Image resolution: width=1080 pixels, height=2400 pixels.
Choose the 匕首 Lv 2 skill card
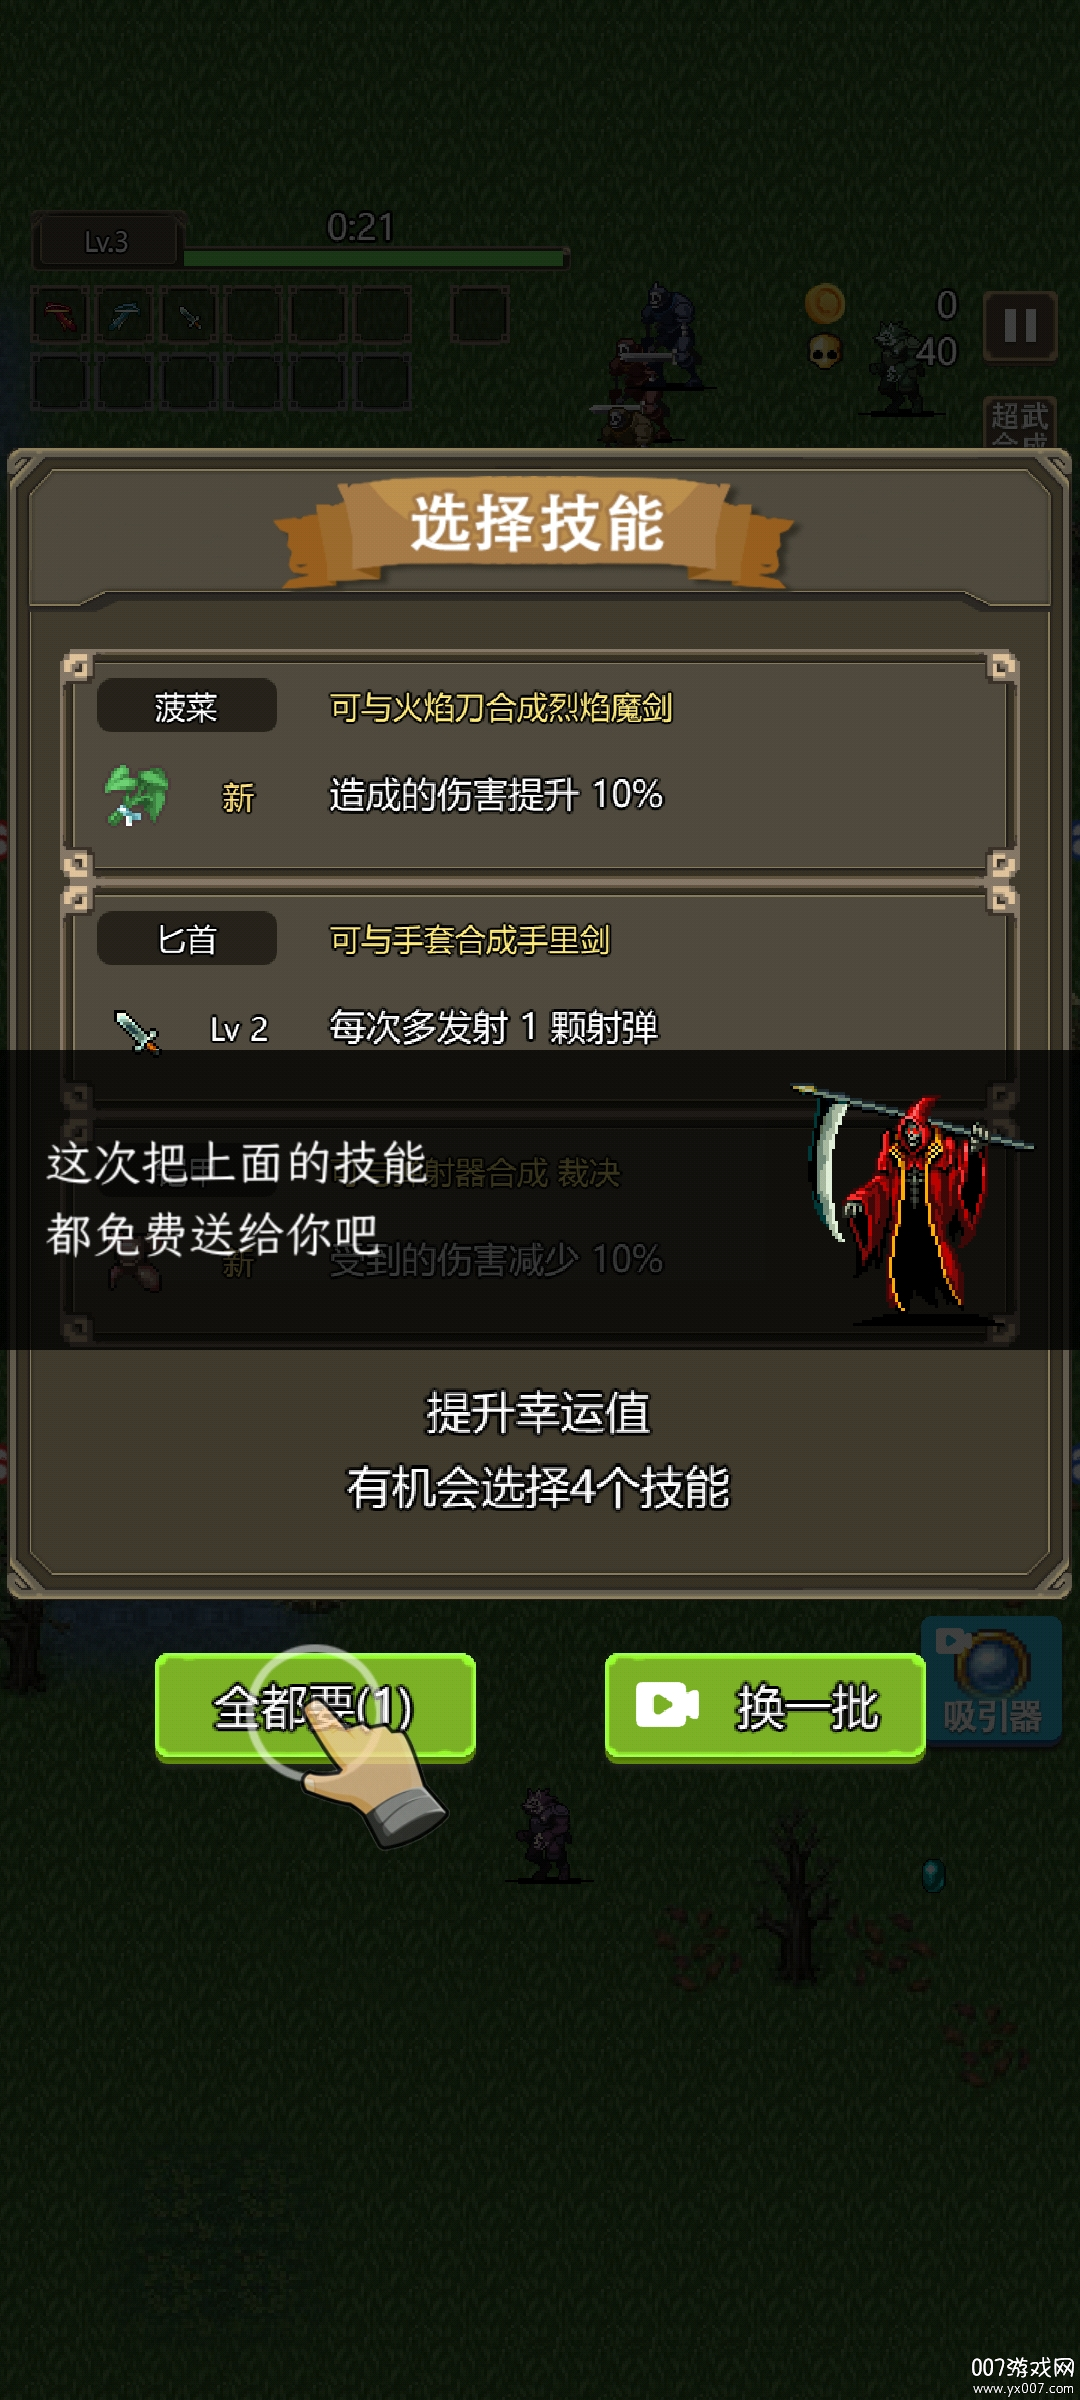pos(540,990)
